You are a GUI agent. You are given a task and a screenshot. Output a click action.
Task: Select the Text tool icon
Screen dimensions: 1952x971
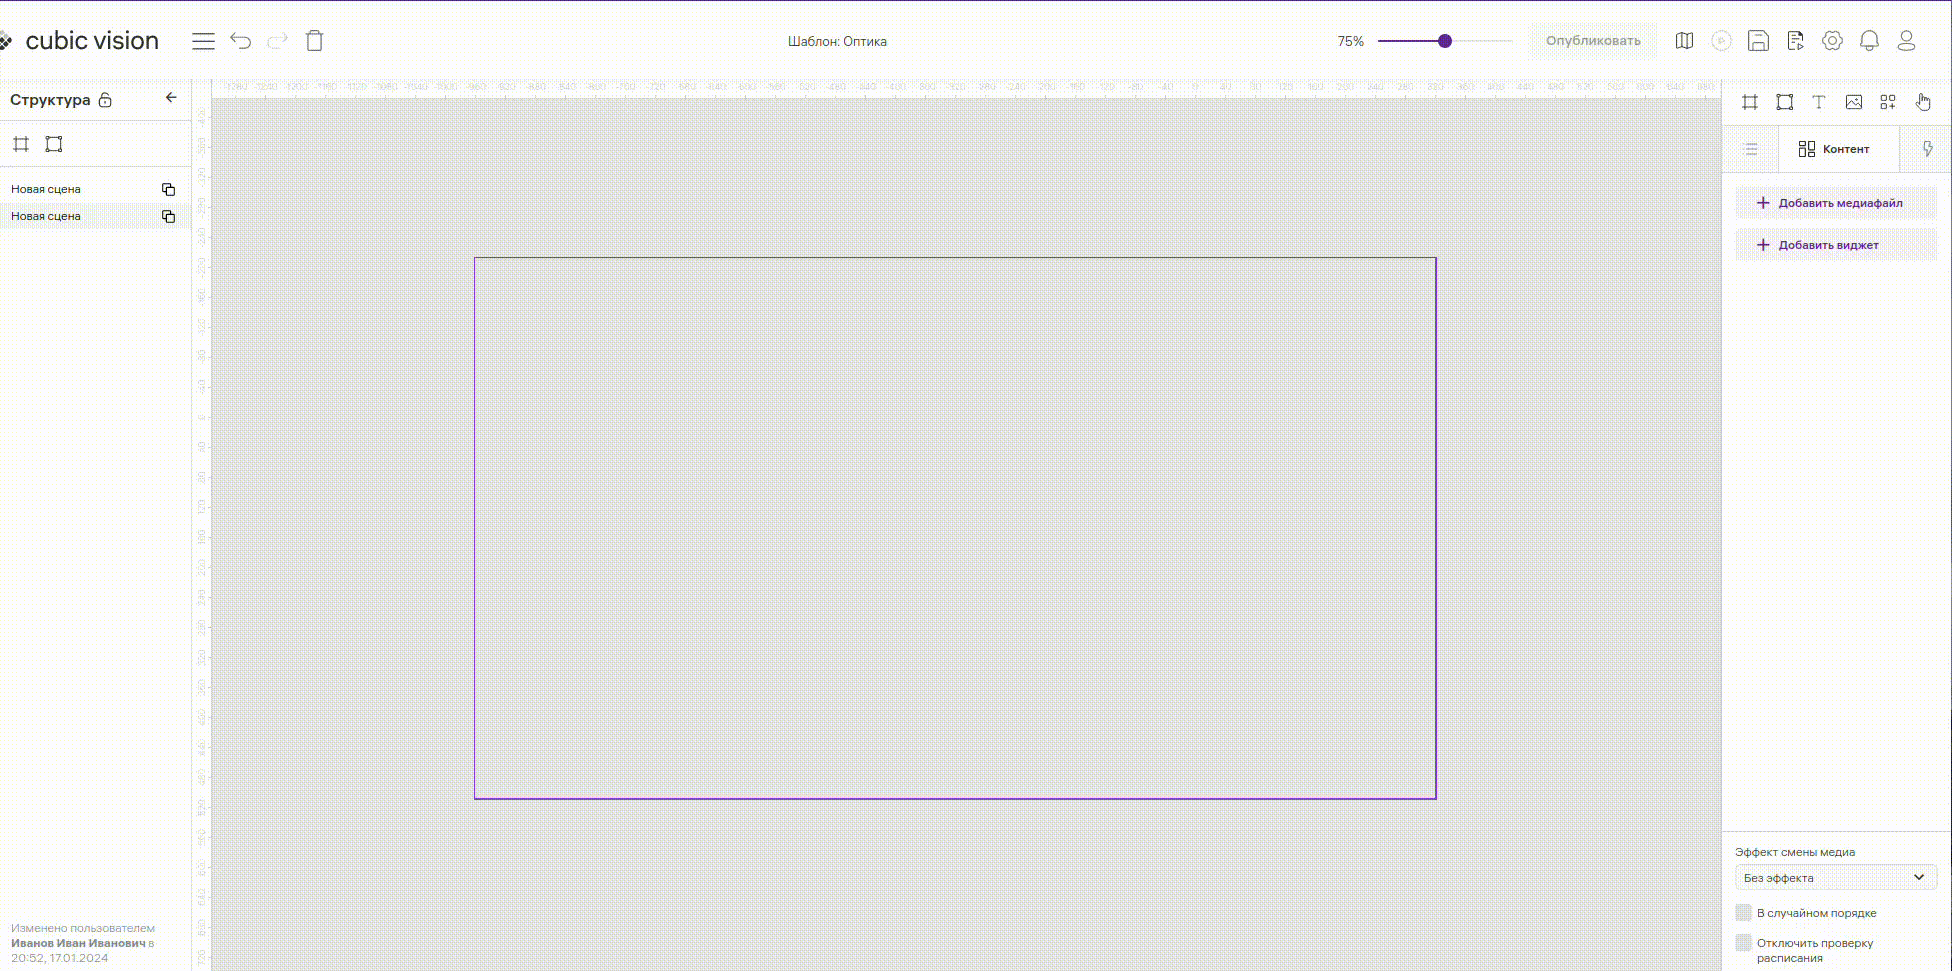click(x=1819, y=102)
